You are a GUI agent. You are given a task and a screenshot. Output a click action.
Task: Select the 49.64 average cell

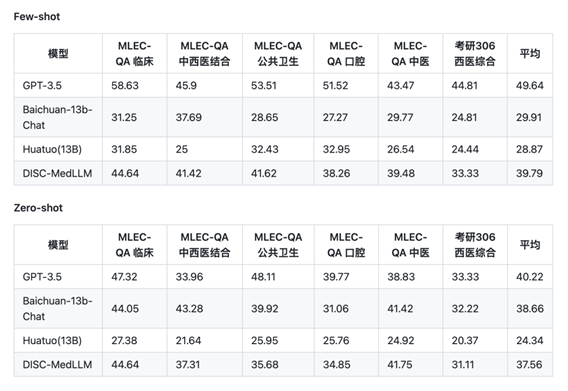coord(530,86)
